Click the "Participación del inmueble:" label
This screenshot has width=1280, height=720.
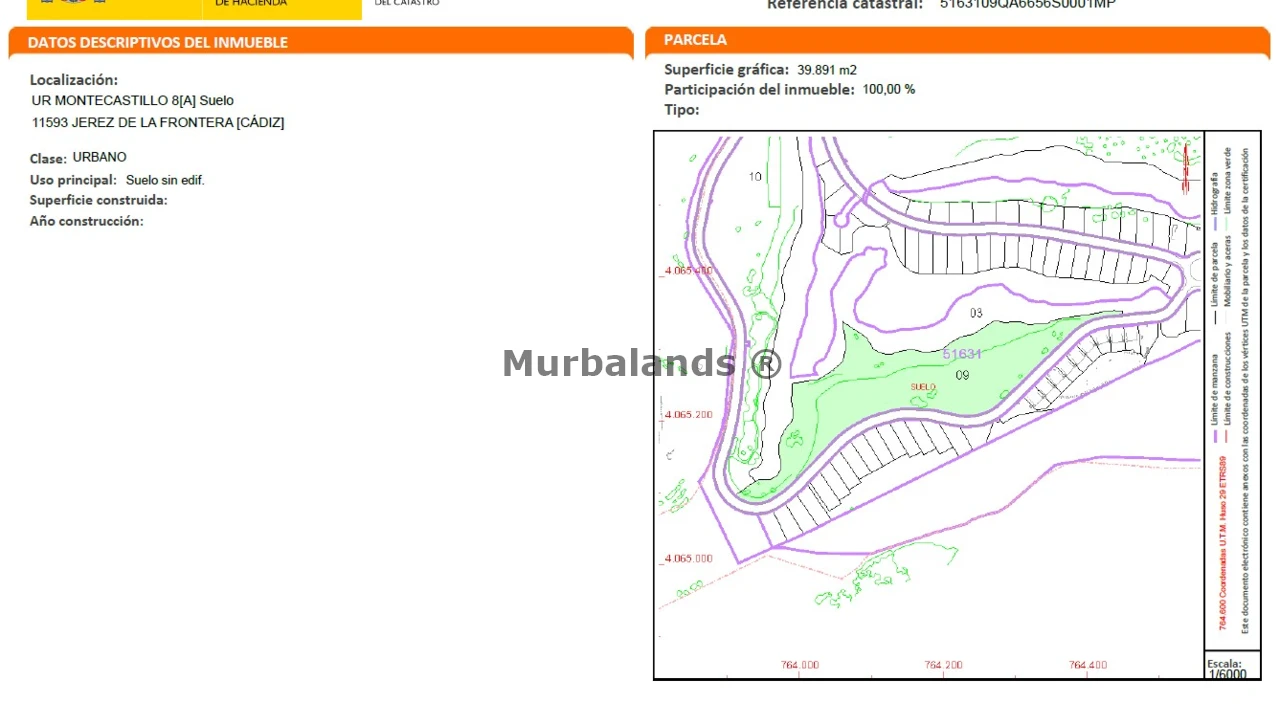tap(760, 89)
